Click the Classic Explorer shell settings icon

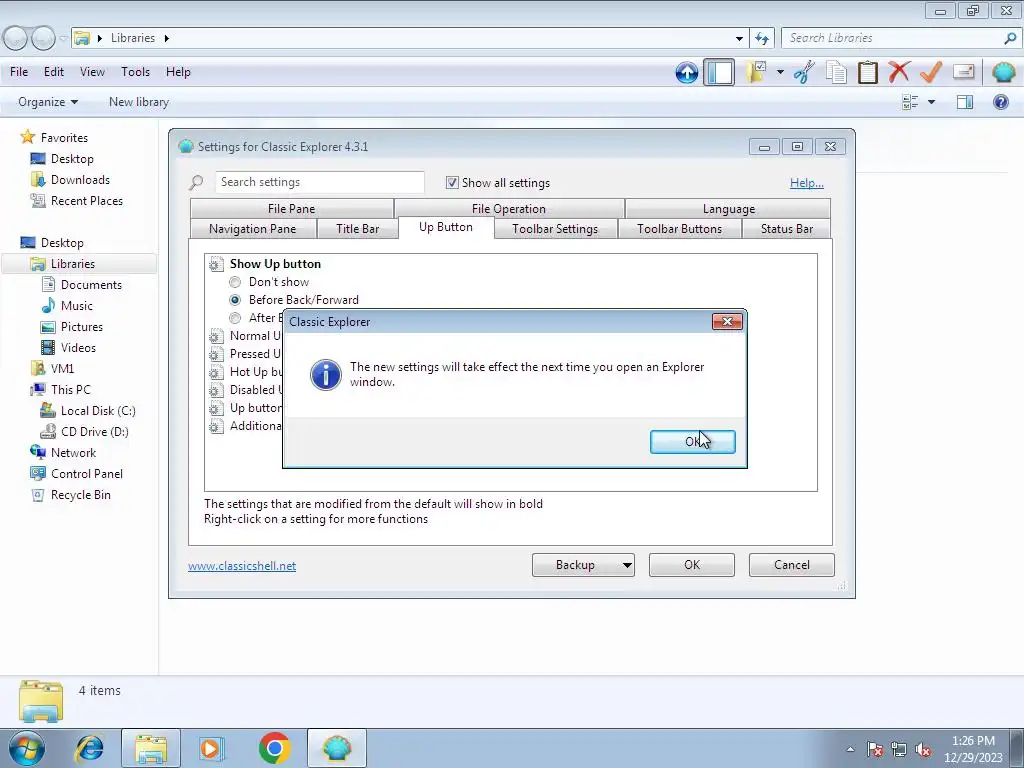click(1003, 72)
